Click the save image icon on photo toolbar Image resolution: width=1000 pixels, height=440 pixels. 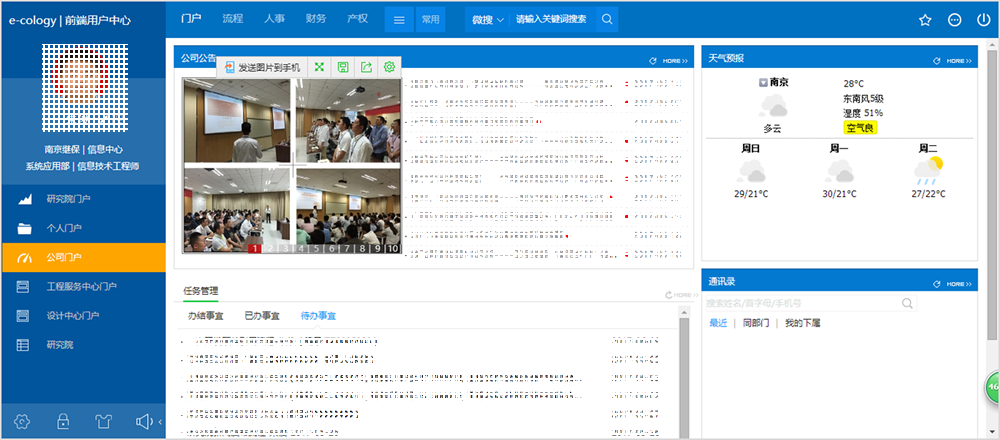(343, 67)
